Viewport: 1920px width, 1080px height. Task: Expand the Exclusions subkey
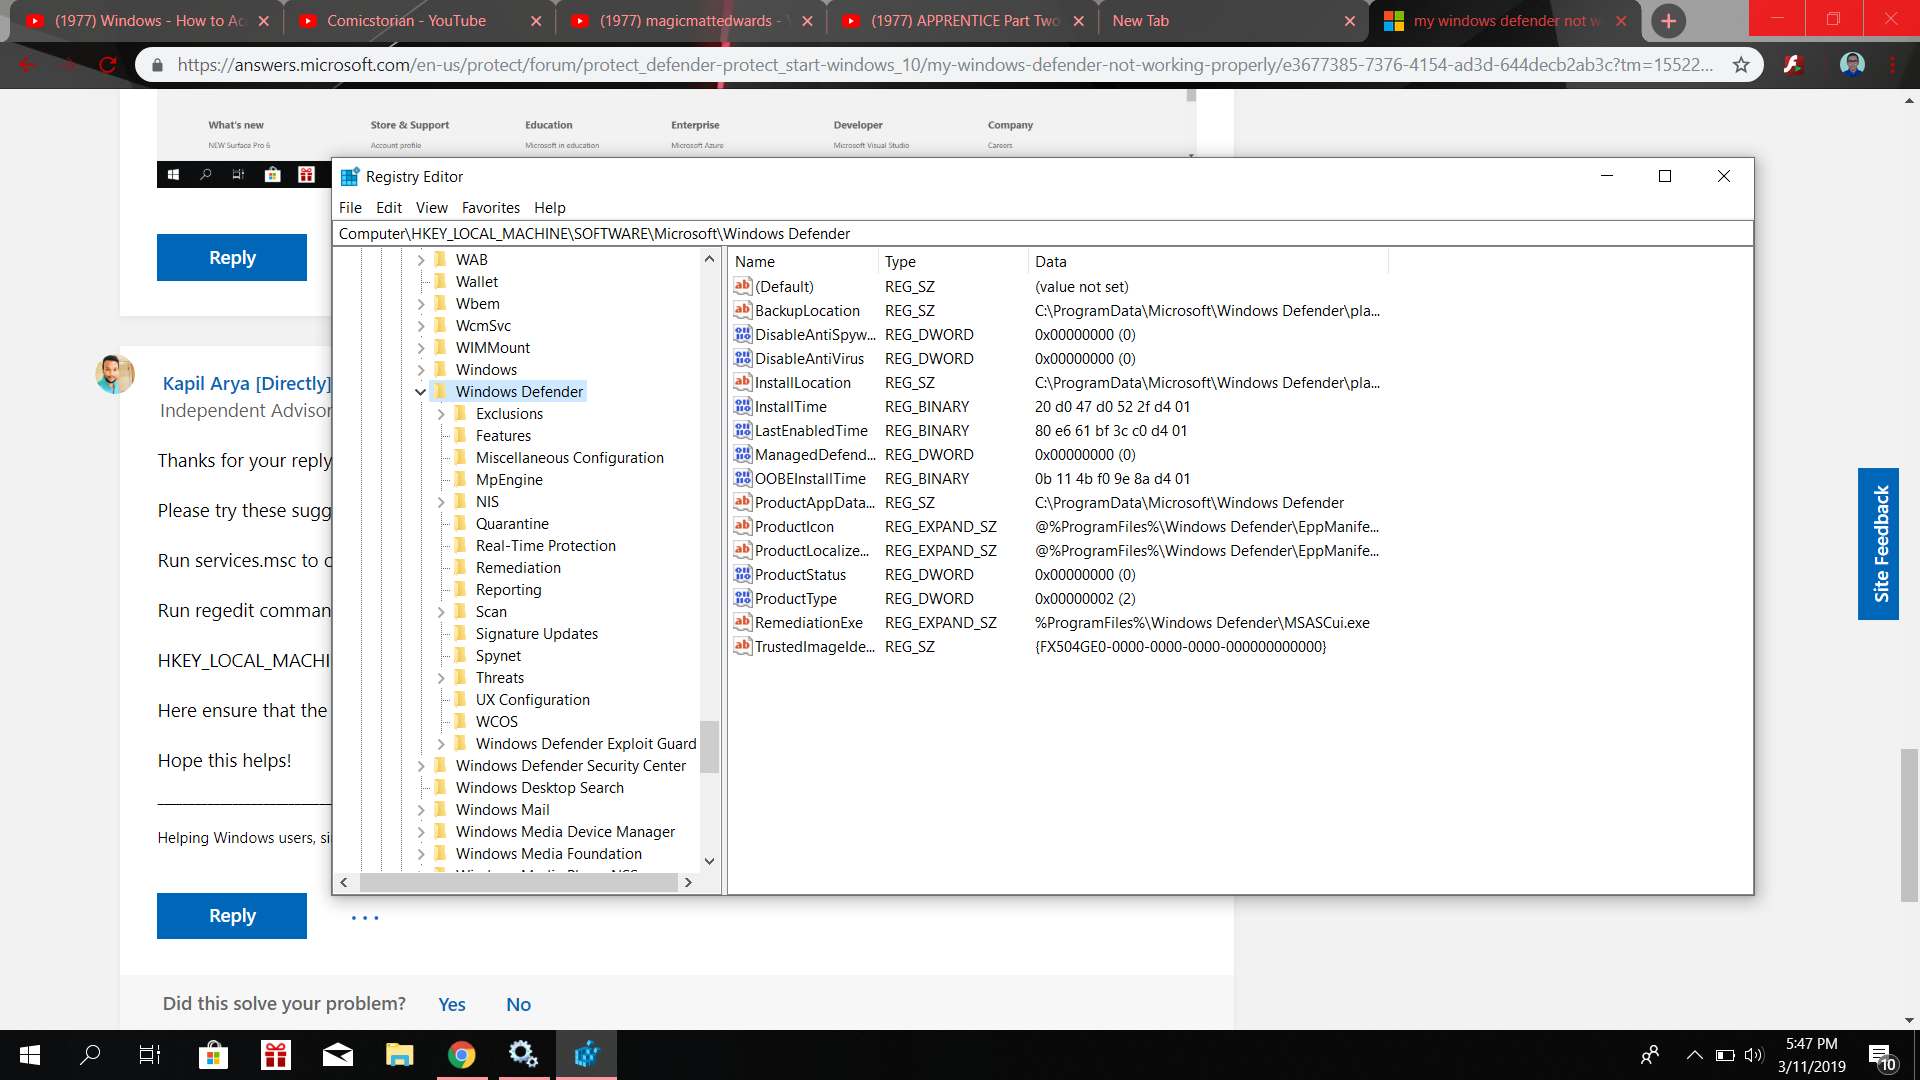tap(441, 414)
